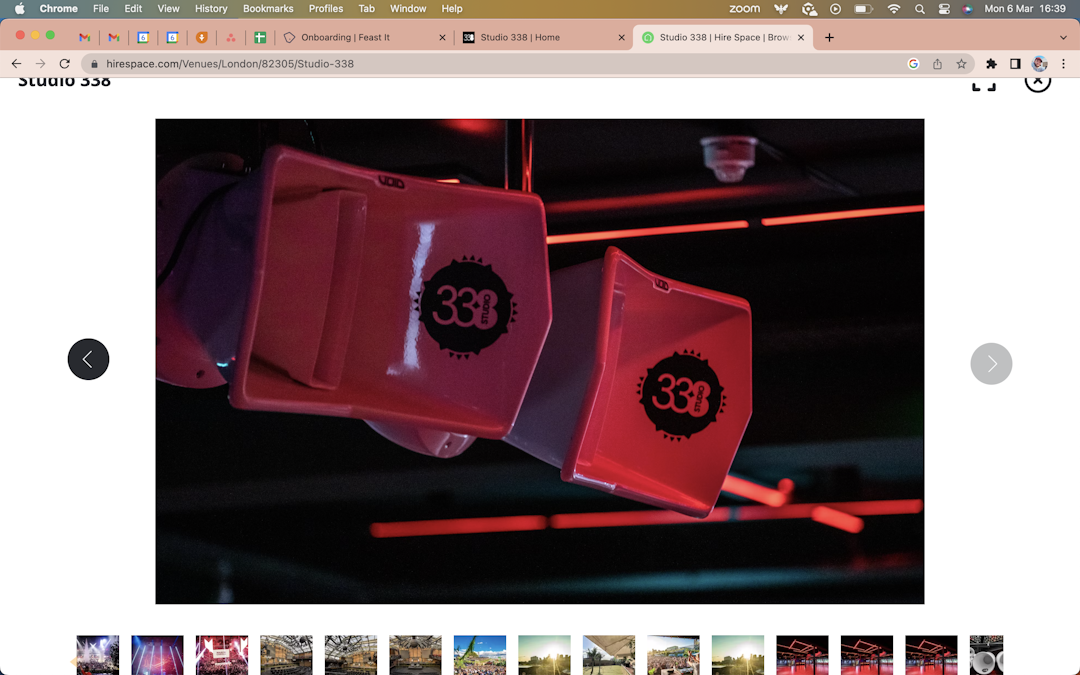Expand the gallery to fullscreen
Viewport: 1080px width, 675px height.
984,84
